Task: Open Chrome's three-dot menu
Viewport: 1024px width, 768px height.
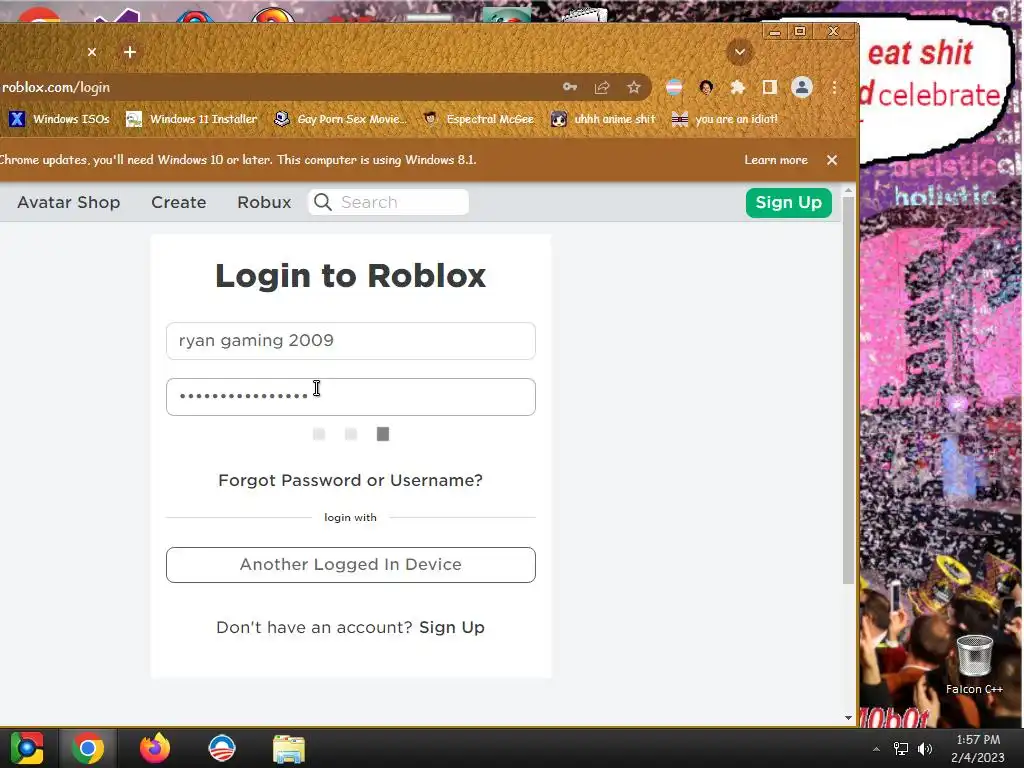Action: click(834, 87)
